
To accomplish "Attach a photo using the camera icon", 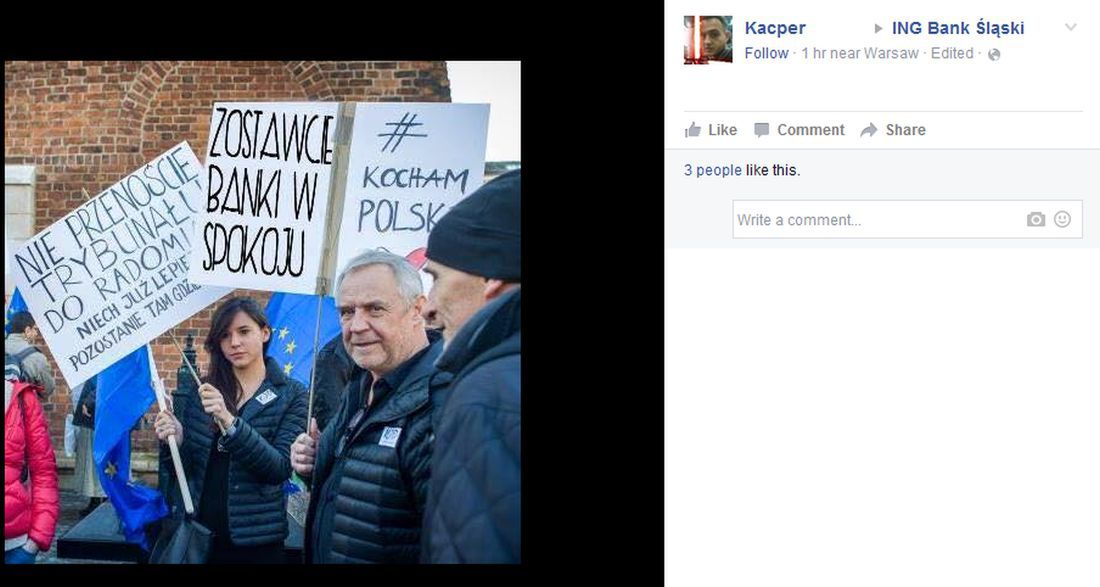I will click(x=1036, y=220).
